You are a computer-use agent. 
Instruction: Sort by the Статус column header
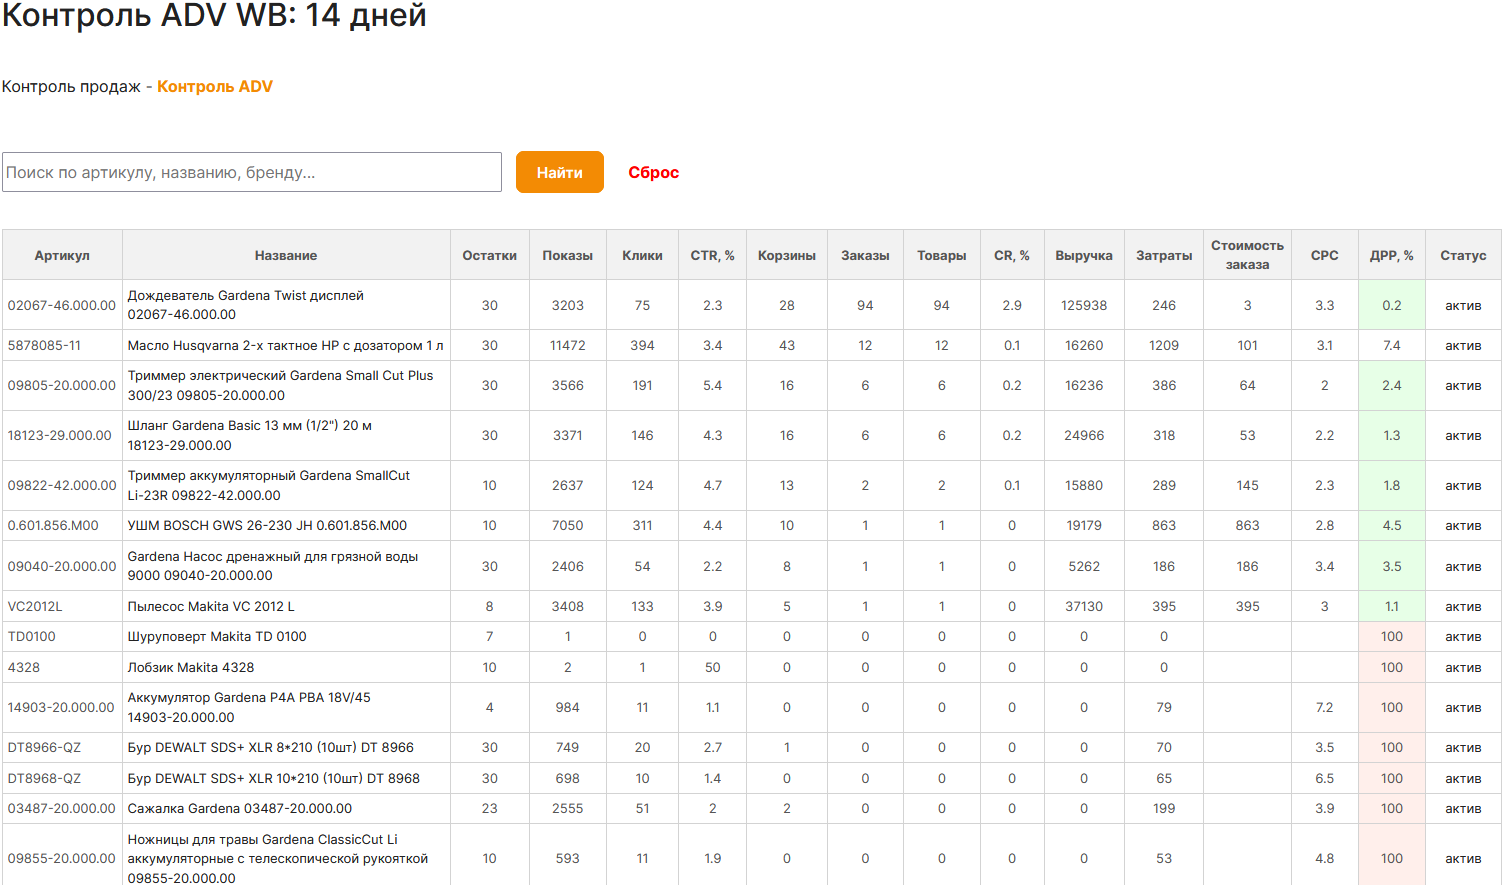1463,255
